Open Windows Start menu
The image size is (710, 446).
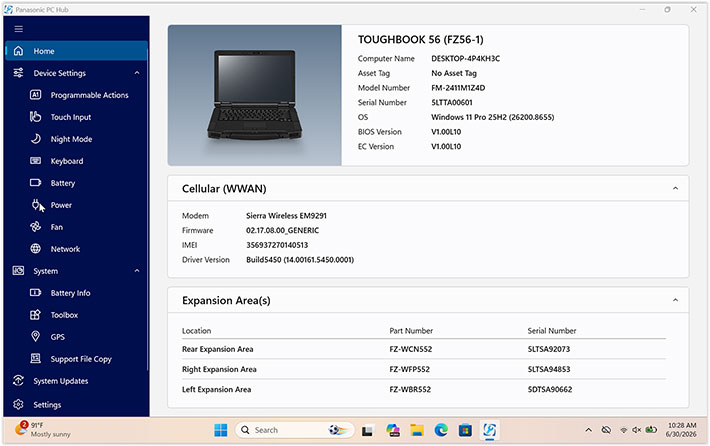[x=221, y=430]
